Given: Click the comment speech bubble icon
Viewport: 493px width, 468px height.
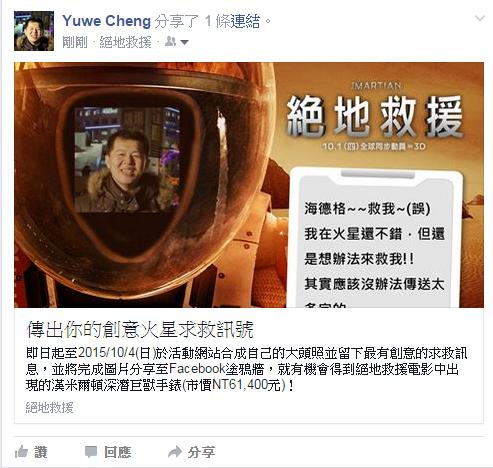Looking at the screenshot, I should pyautogui.click(x=91, y=452).
